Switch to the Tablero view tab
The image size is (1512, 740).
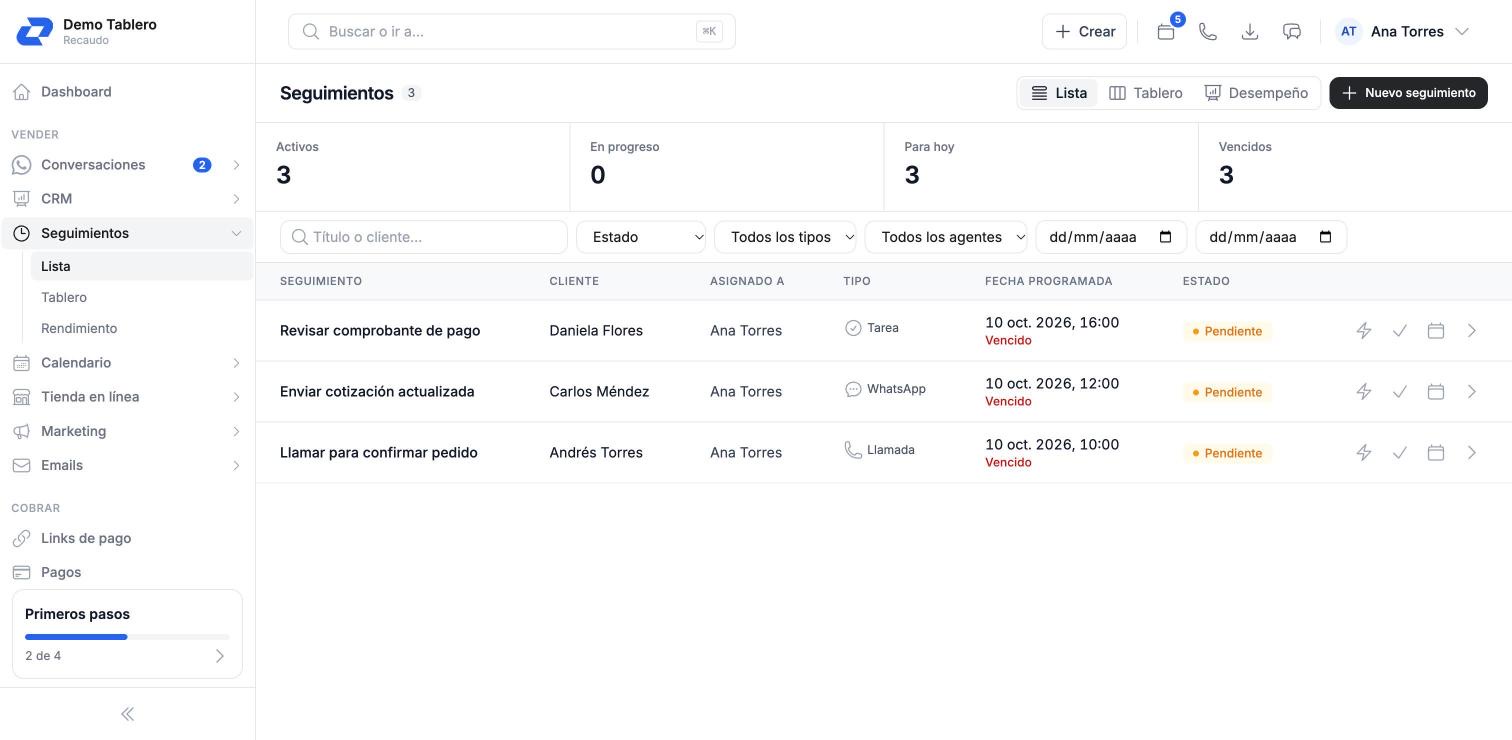(1146, 93)
